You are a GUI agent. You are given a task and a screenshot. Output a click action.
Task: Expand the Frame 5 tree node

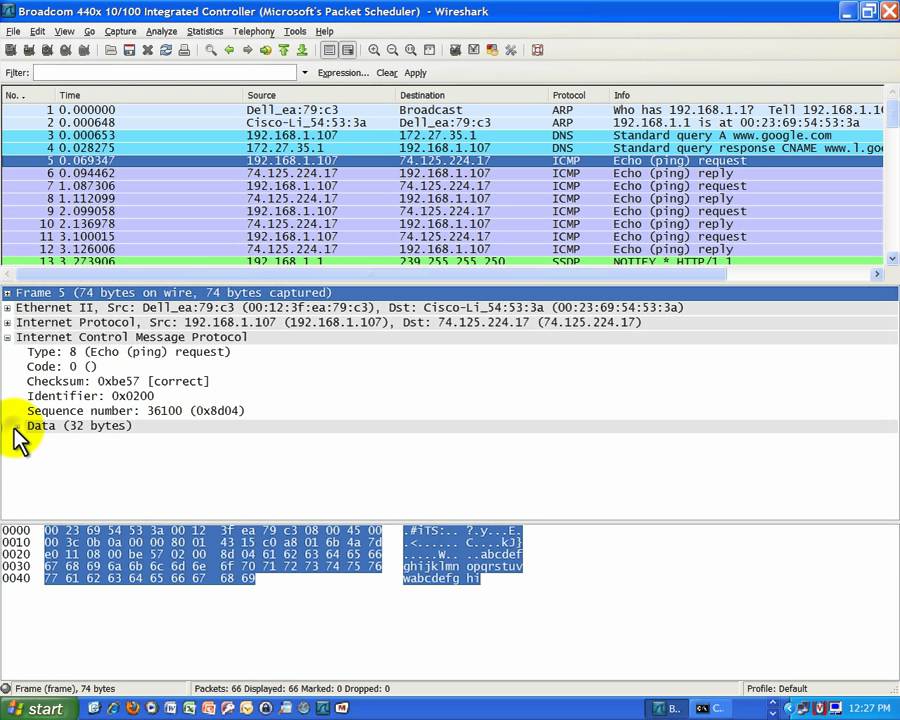point(7,293)
